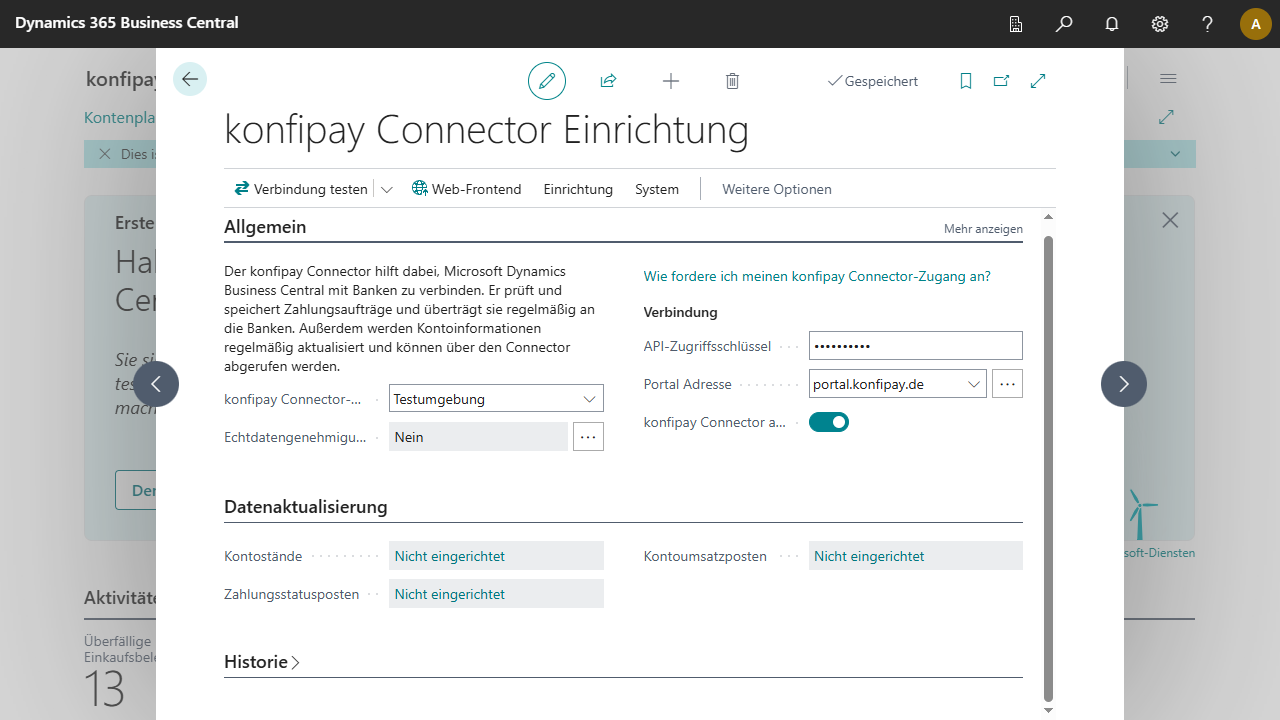The height and width of the screenshot is (720, 1280).
Task: Open the page in a new window
Action: click(x=1001, y=81)
